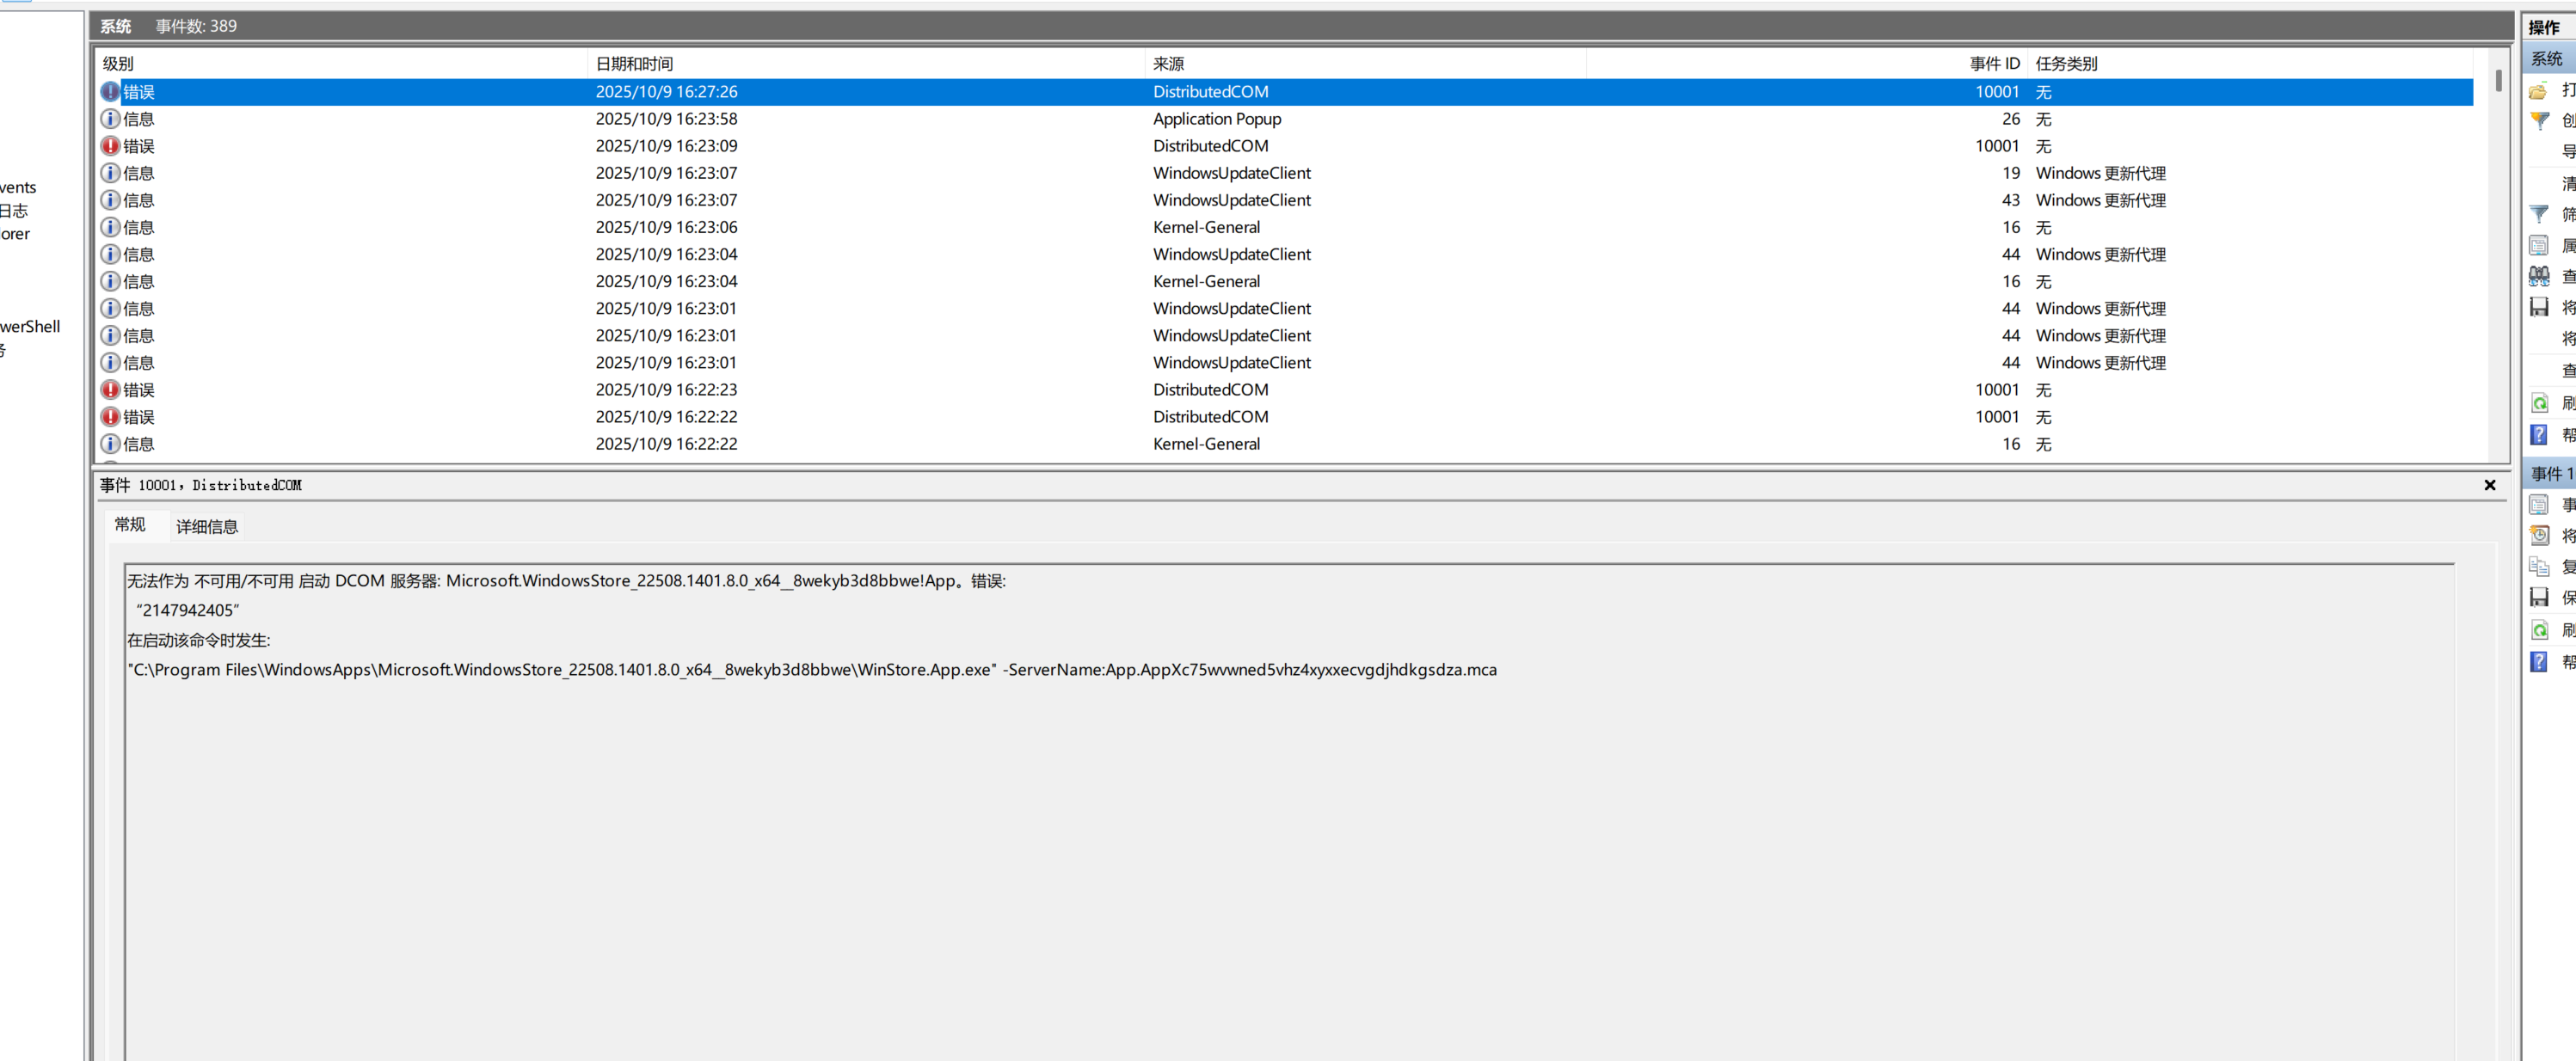Click the open saved log folder icon
Viewport: 2576px width, 1061px height.
tap(2538, 91)
